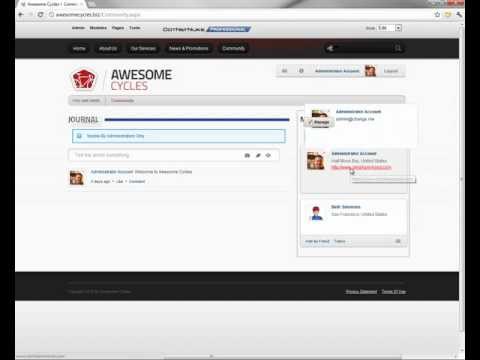This screenshot has width=480, height=360.
Task: Open the Pages menu in the control bar
Action: [118, 28]
